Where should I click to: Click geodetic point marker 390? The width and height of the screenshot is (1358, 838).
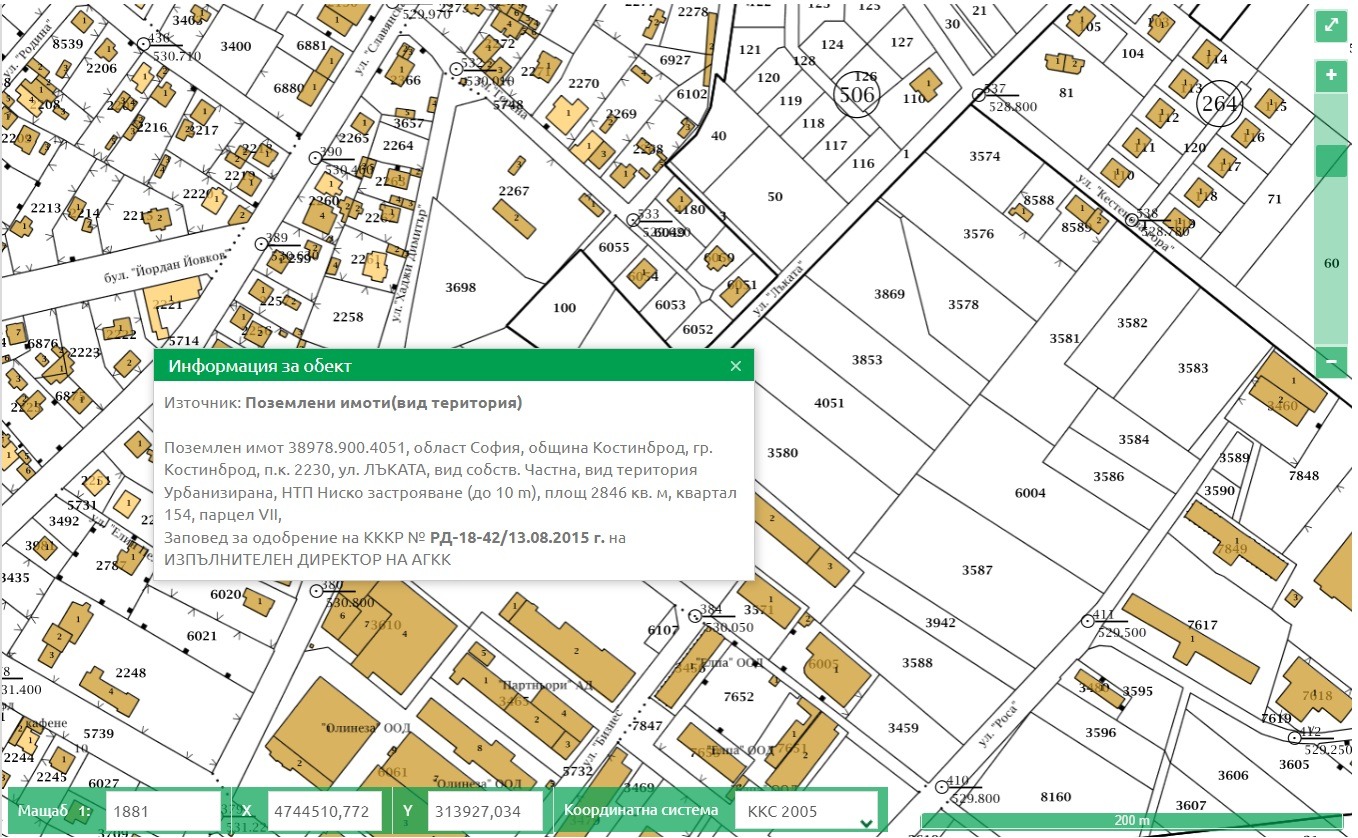click(315, 158)
